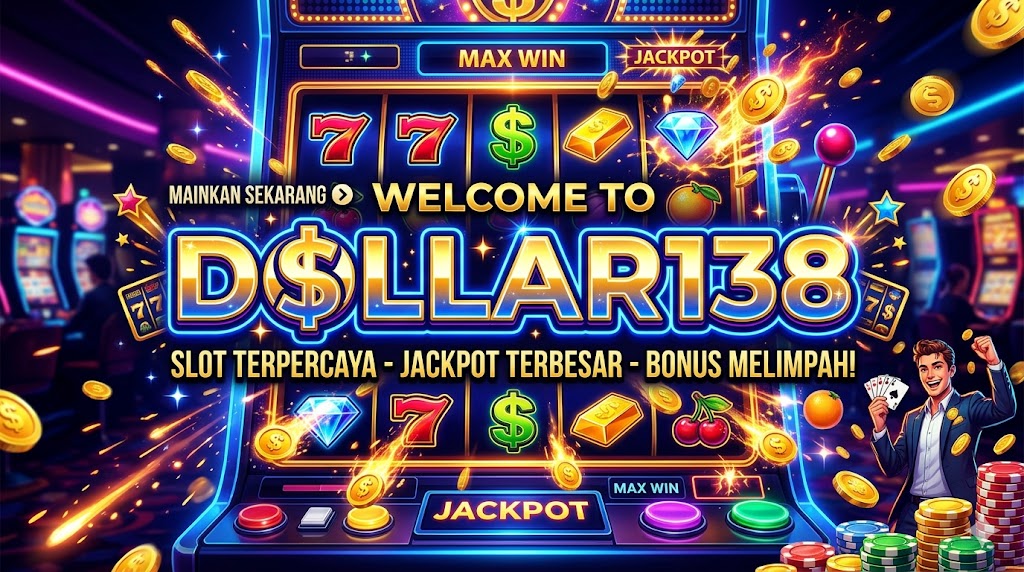Screen dimensions: 1024x572
Task: Push the green round button on the machine
Action: click(760, 518)
